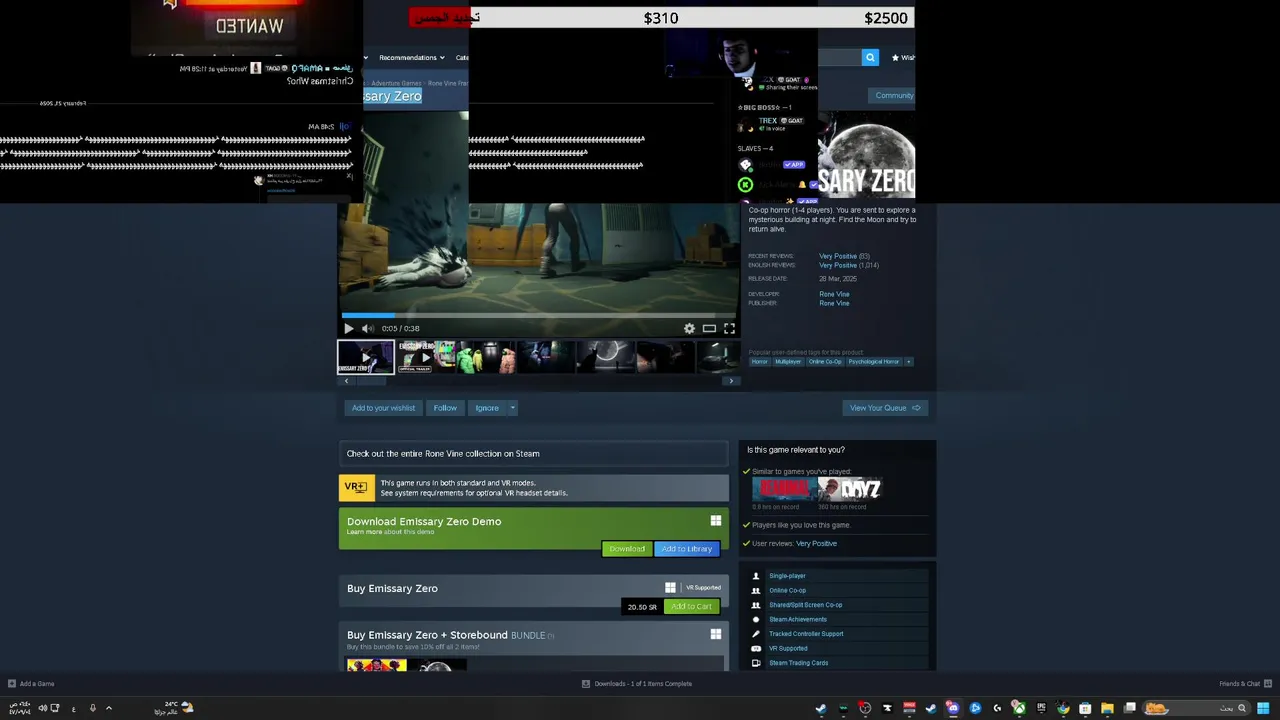Open Single-player feature link
The height and width of the screenshot is (720, 1280).
pyautogui.click(x=787, y=576)
